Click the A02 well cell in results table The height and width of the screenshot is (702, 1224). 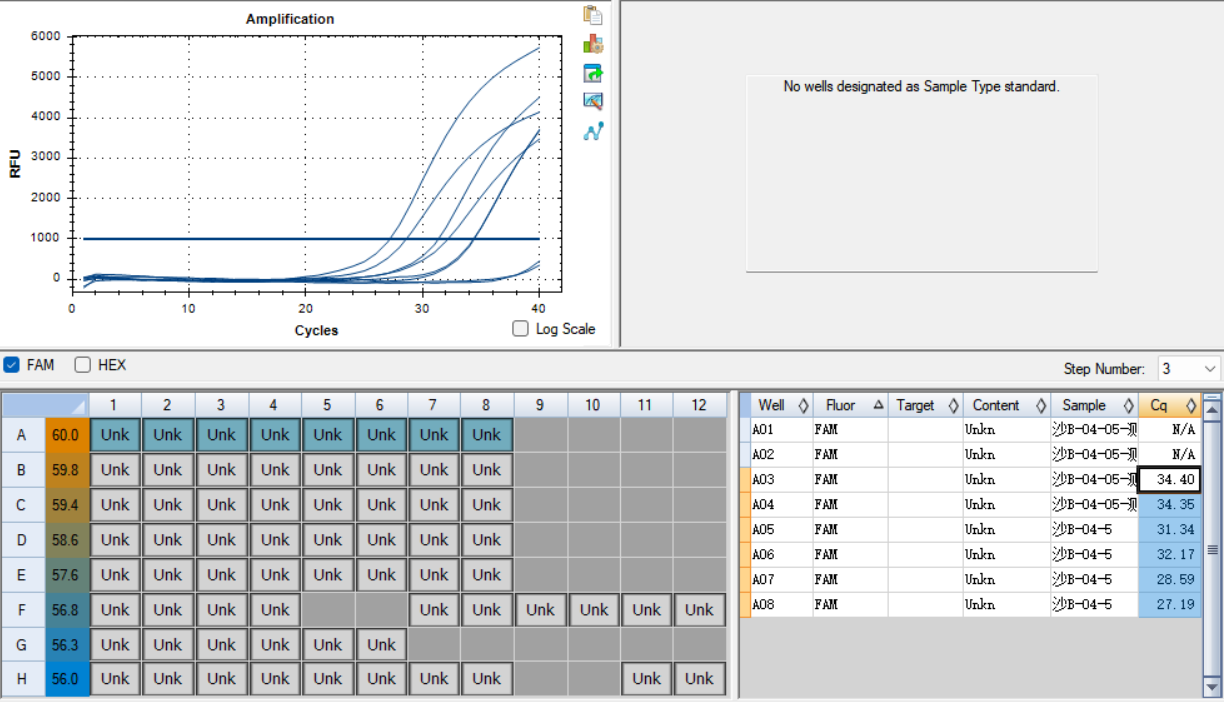(x=781, y=455)
